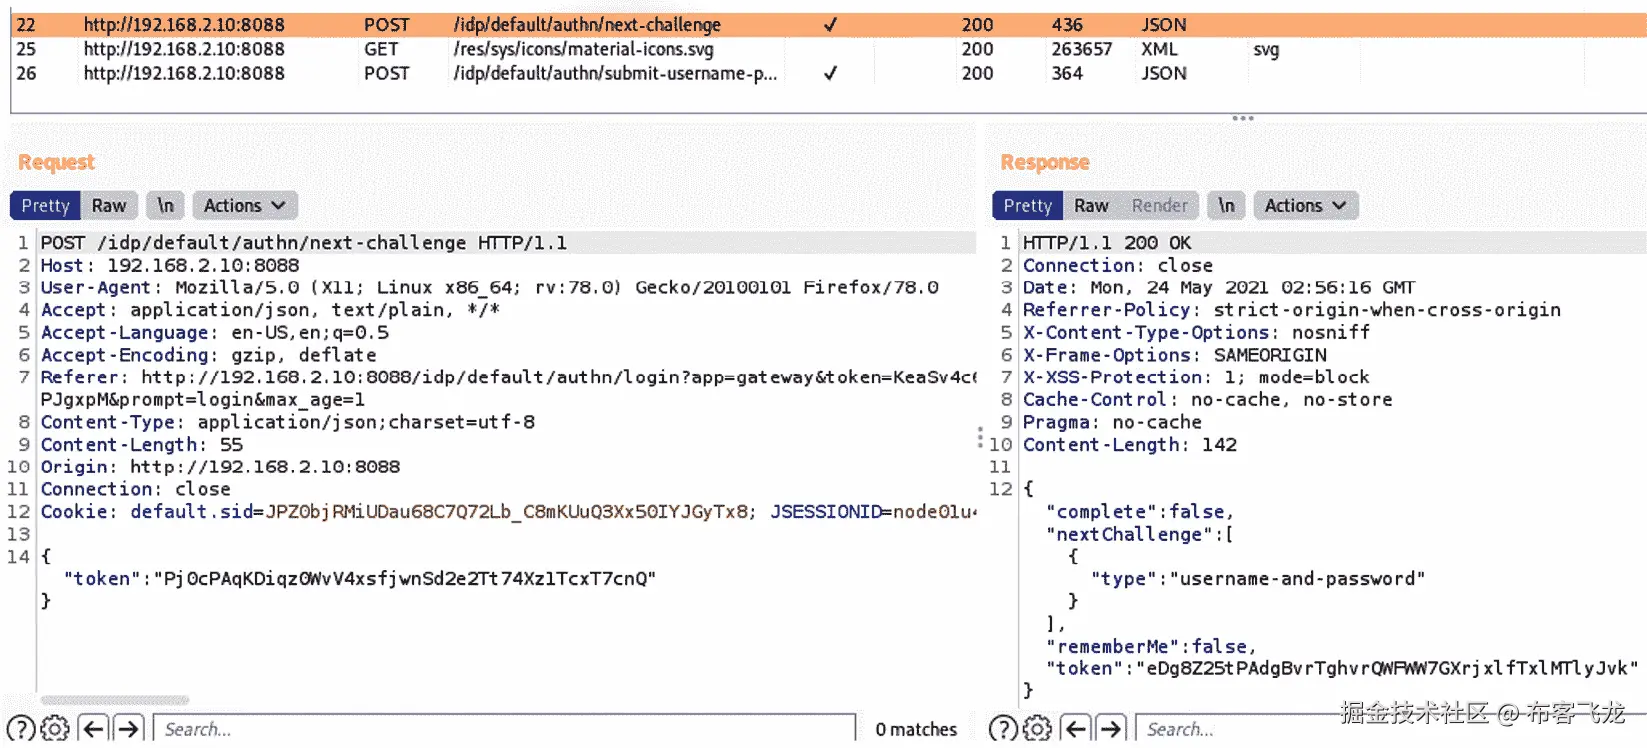Click the 0 matches label
Screen dimensions: 1647x748
coord(916,730)
